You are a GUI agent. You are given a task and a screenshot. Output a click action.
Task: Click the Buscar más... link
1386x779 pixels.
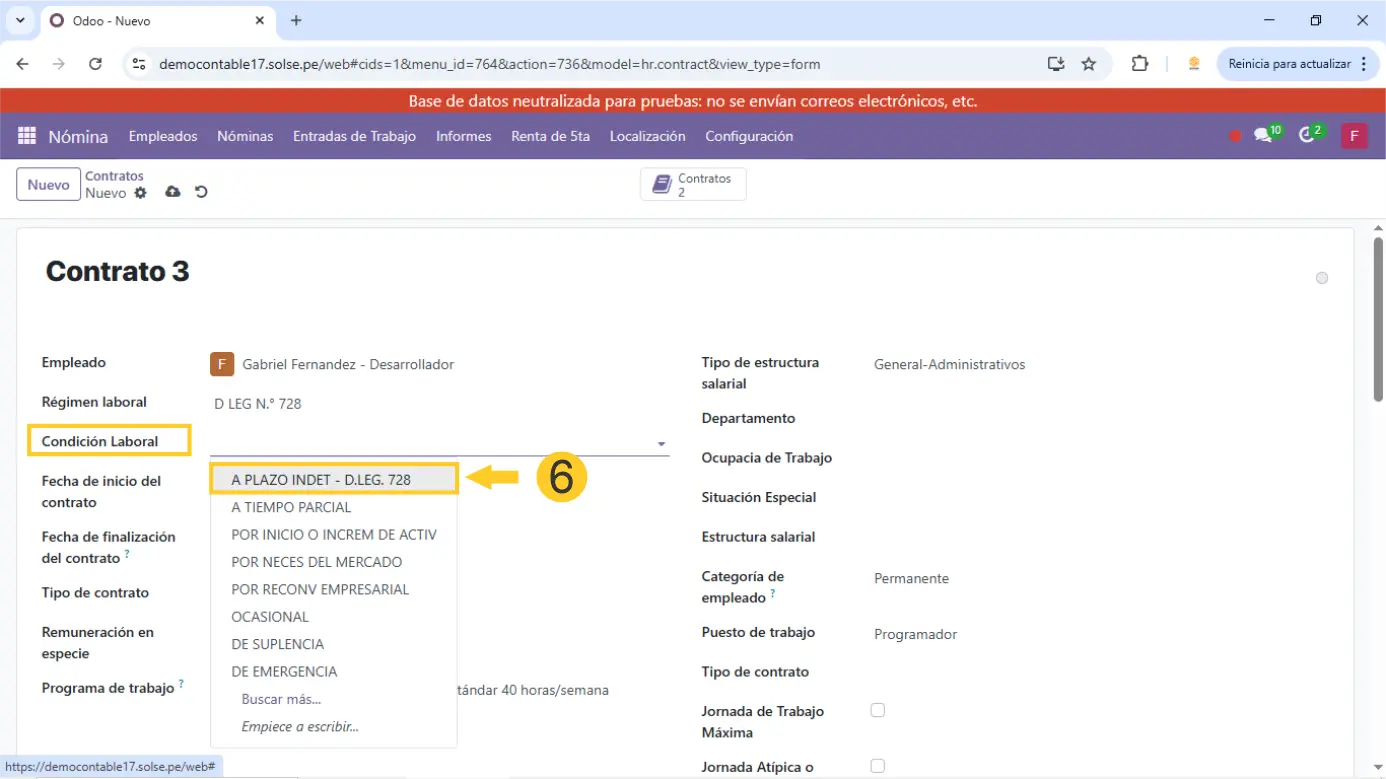click(281, 699)
